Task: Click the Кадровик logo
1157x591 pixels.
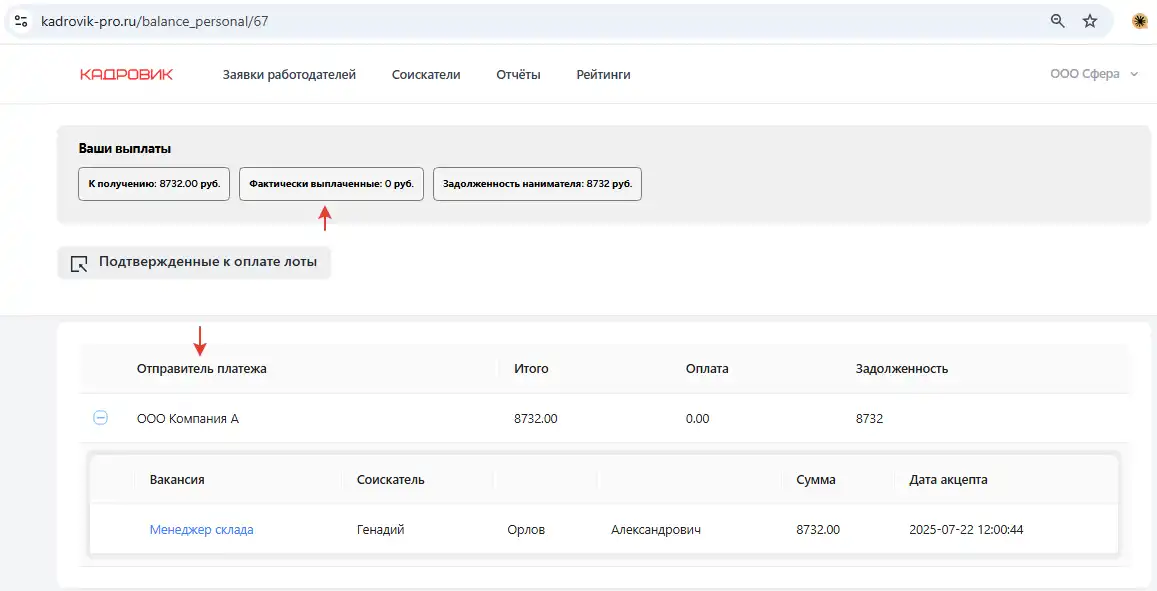Action: click(126, 74)
